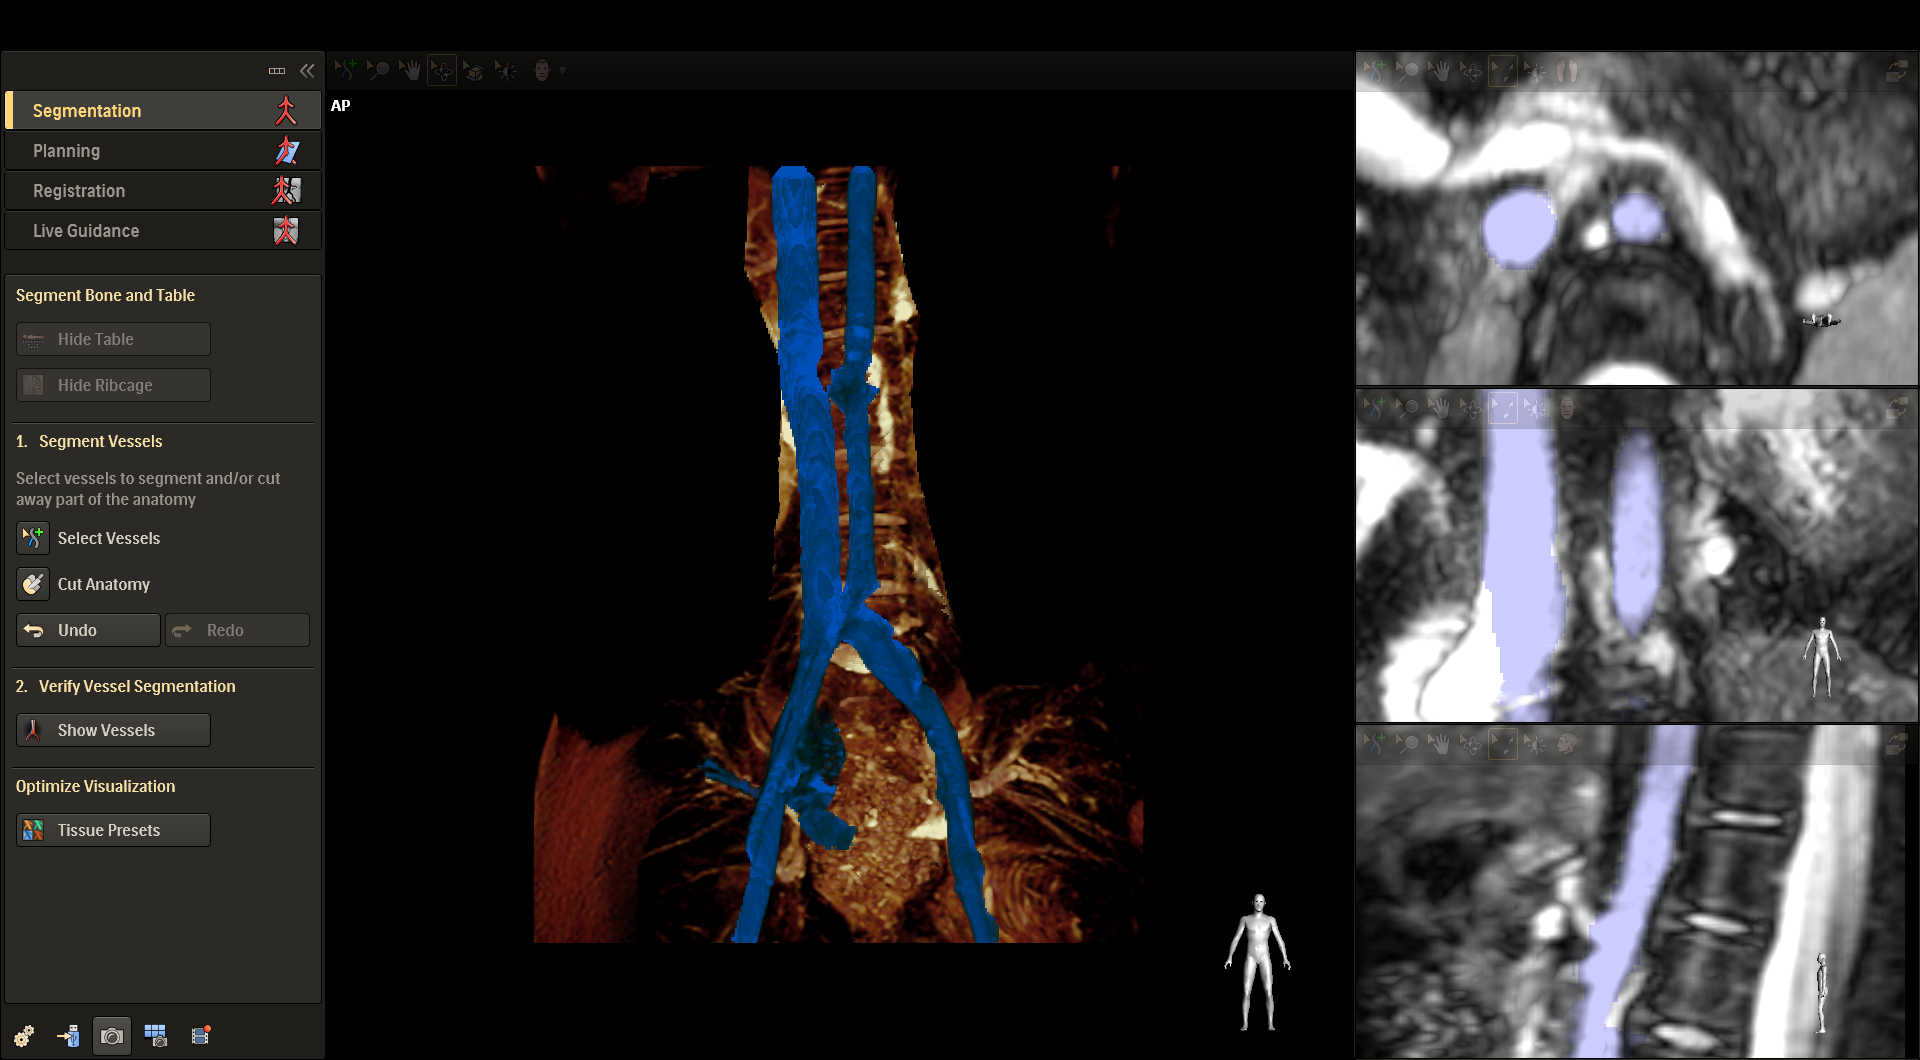Viewport: 1920px width, 1060px height.
Task: Click the USB export icon
Action: coord(68,1036)
